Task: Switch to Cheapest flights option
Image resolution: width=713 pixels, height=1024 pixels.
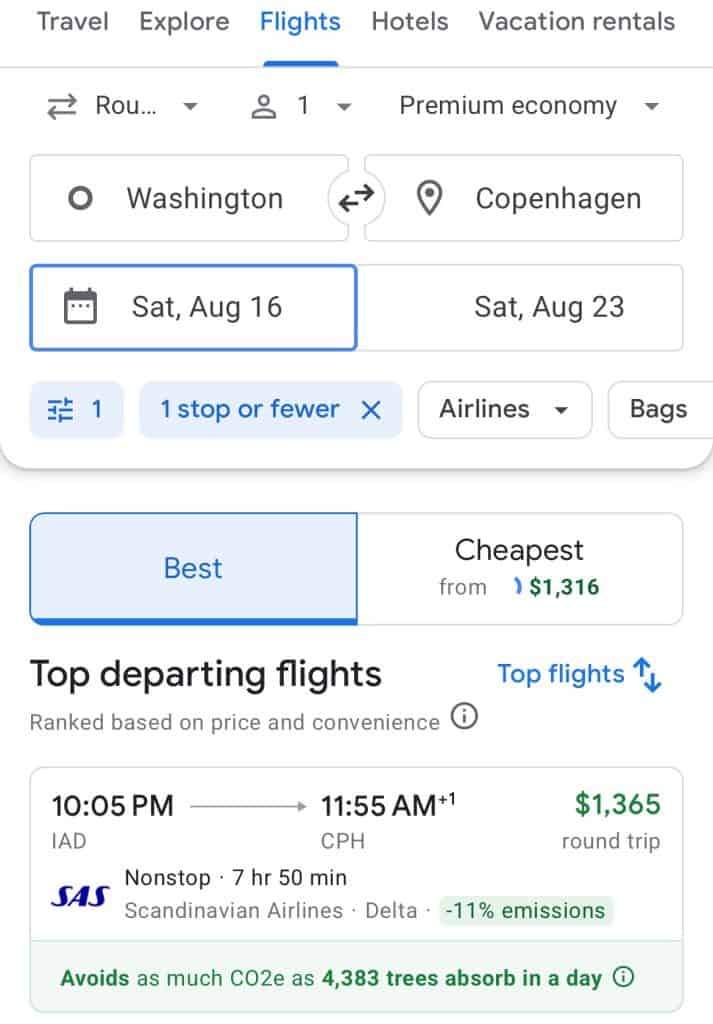Action: tap(519, 568)
